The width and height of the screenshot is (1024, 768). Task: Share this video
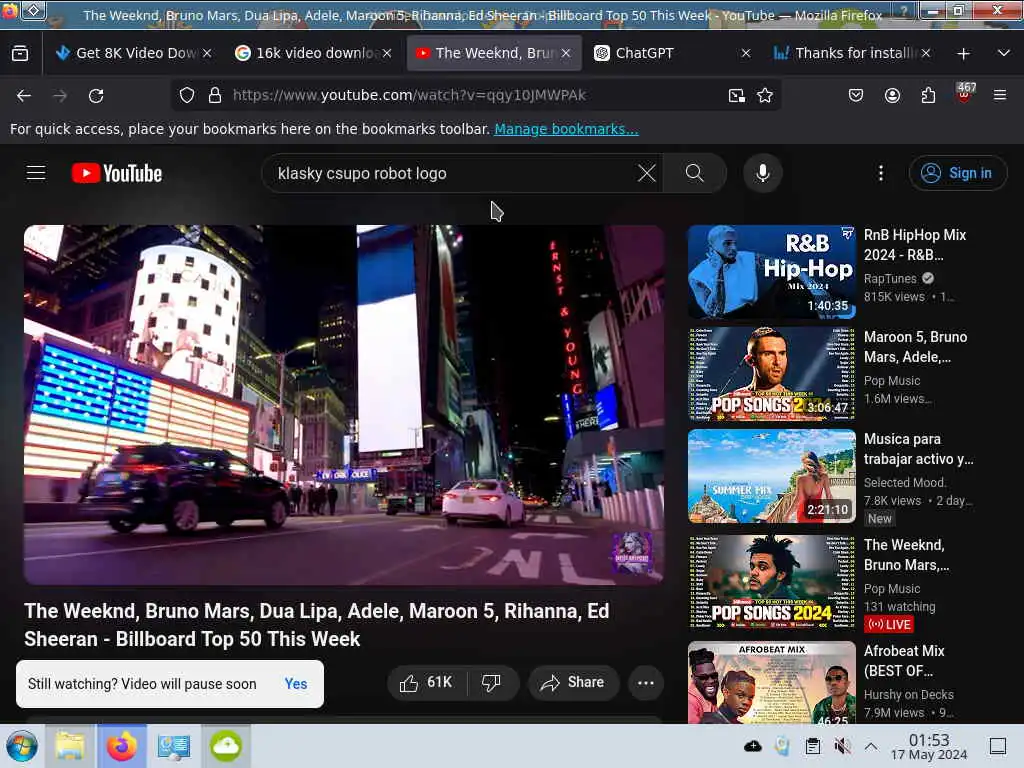click(x=573, y=682)
